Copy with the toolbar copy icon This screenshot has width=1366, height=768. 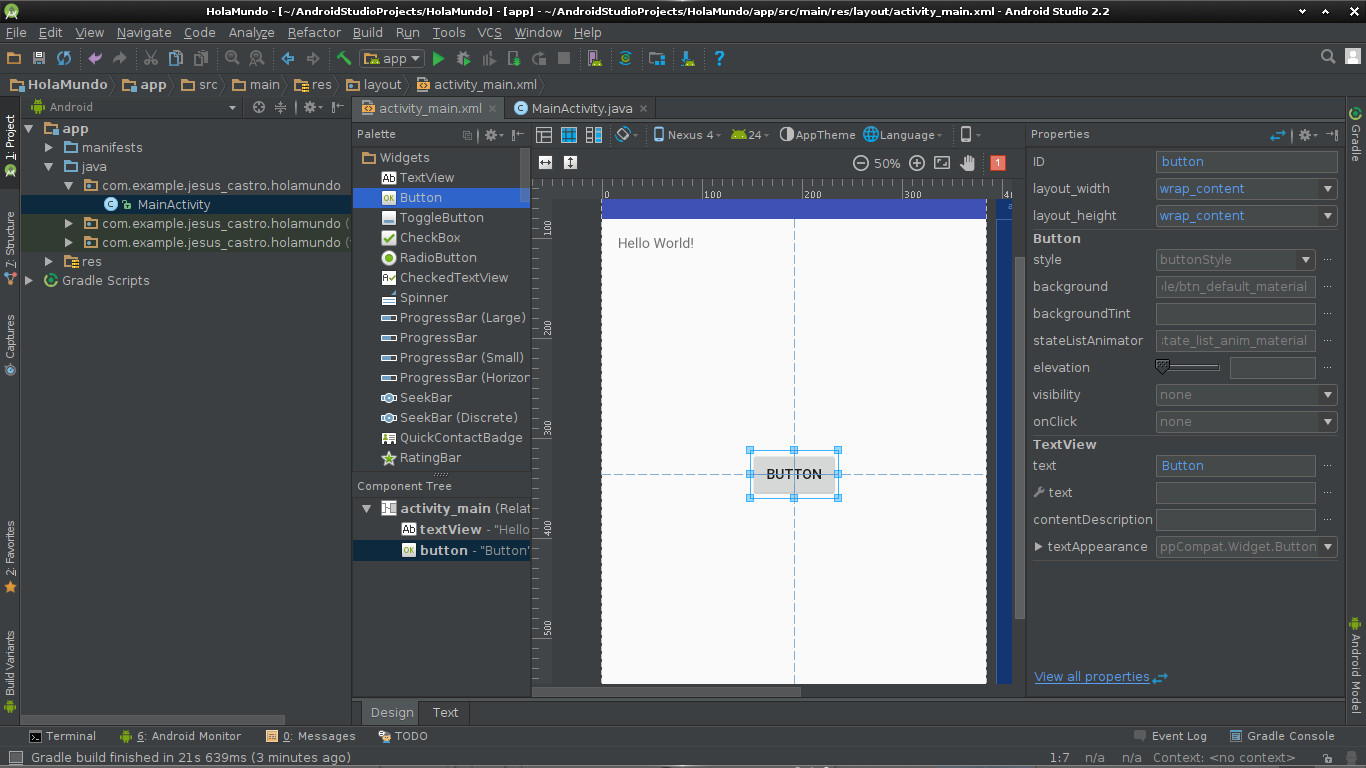pos(176,58)
